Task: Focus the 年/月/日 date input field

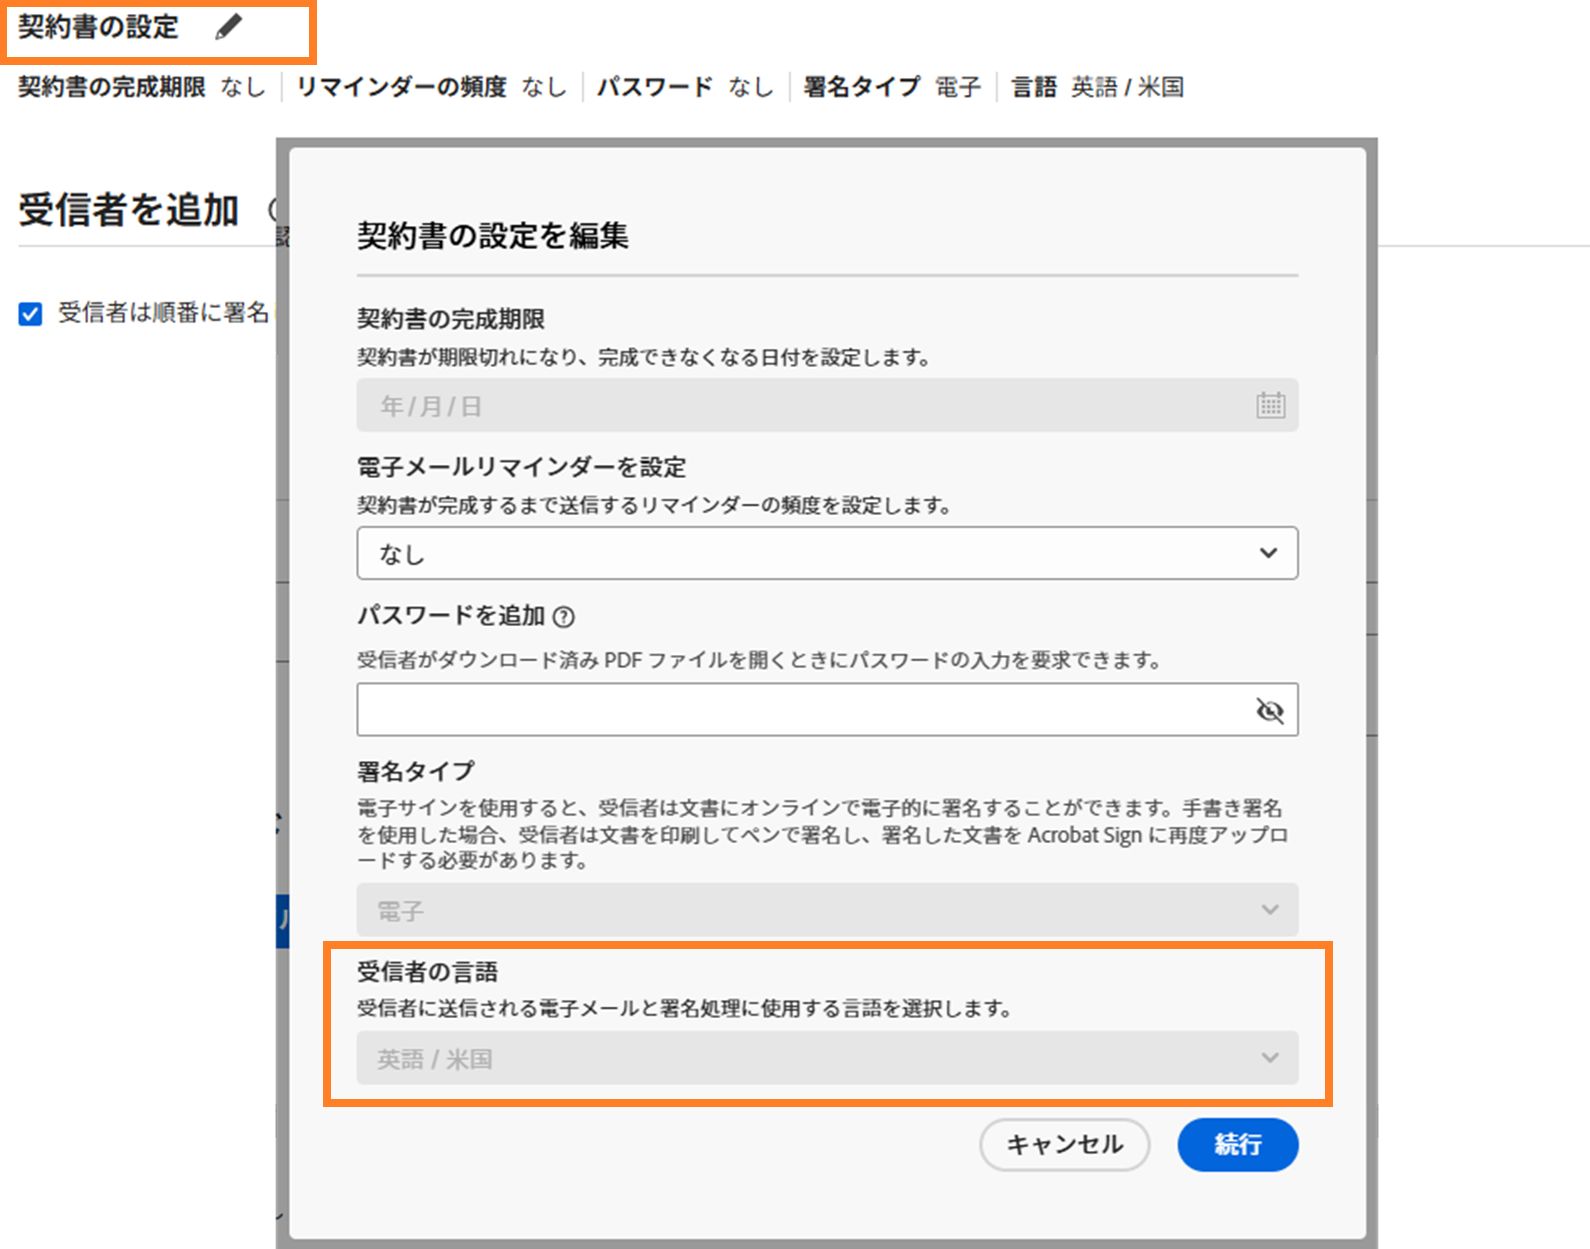Action: (827, 405)
